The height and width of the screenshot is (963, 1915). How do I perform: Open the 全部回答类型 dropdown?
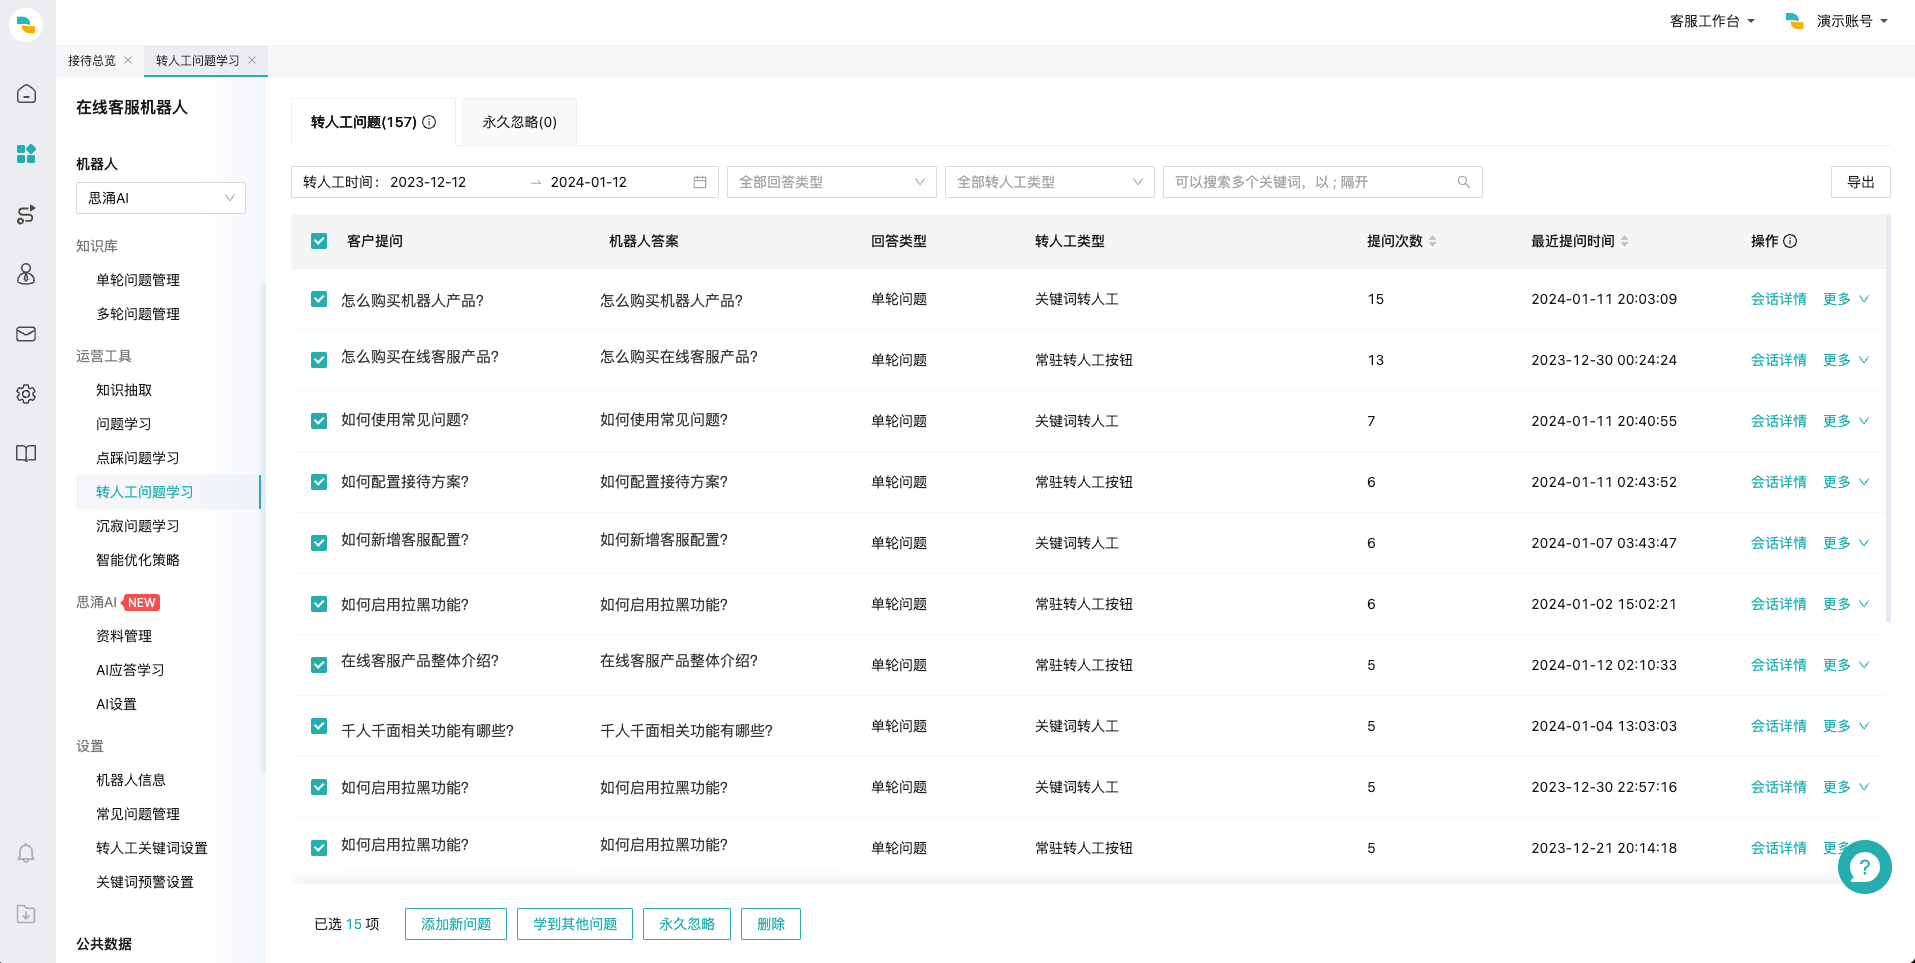[832, 182]
